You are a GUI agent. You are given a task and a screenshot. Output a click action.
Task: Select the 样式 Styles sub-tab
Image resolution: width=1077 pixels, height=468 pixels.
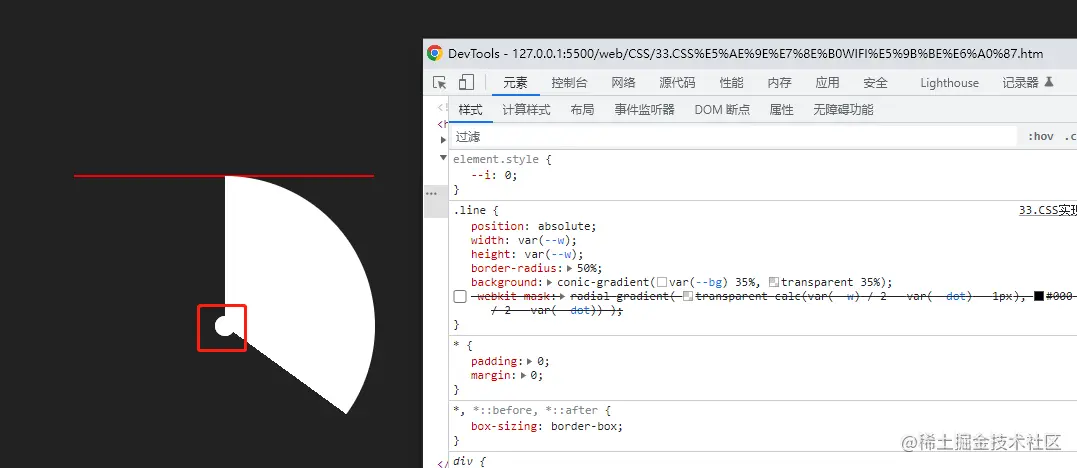point(471,109)
